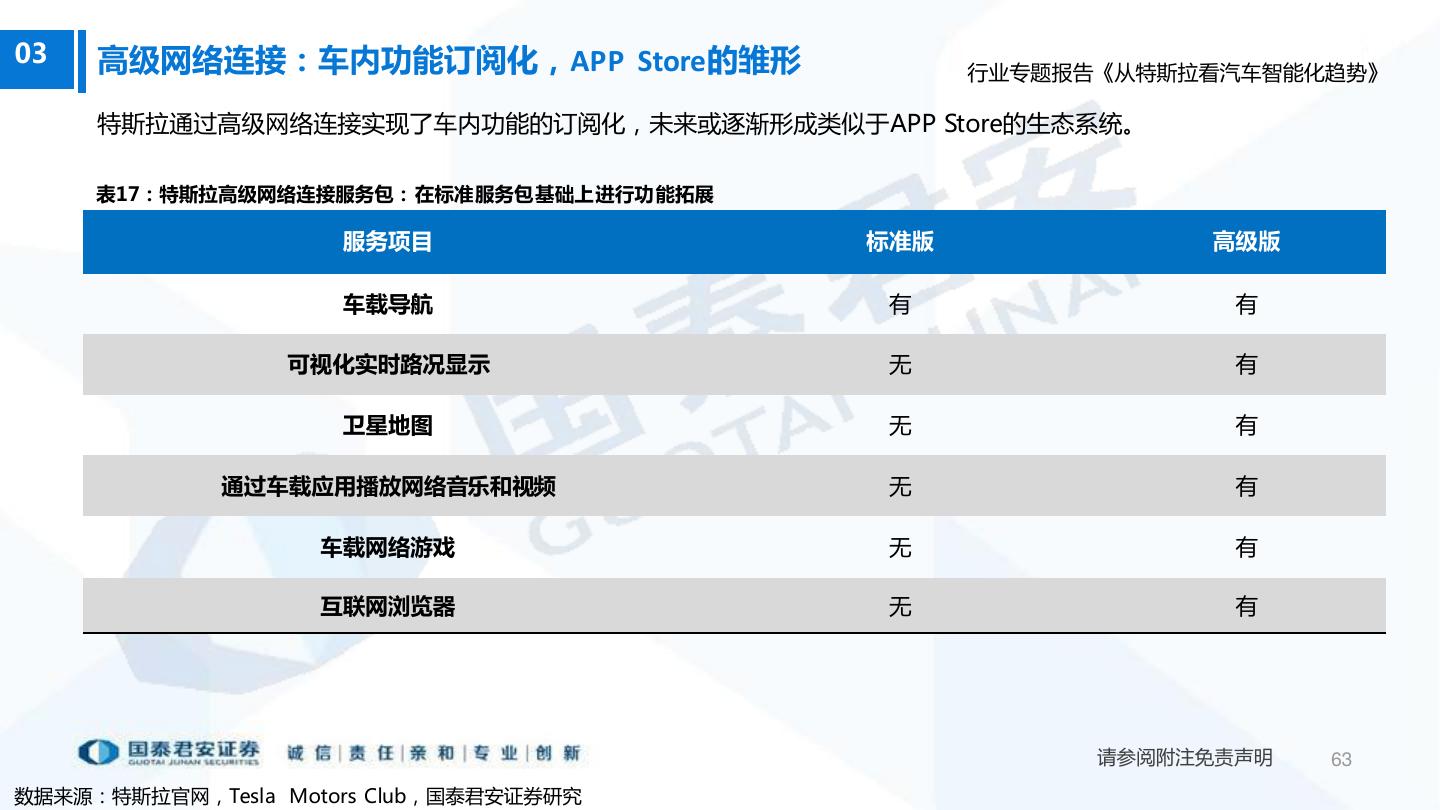The image size is (1440, 810).
Task: Click the 高级版 value for 互联网浏览器
Action: 1246,607
